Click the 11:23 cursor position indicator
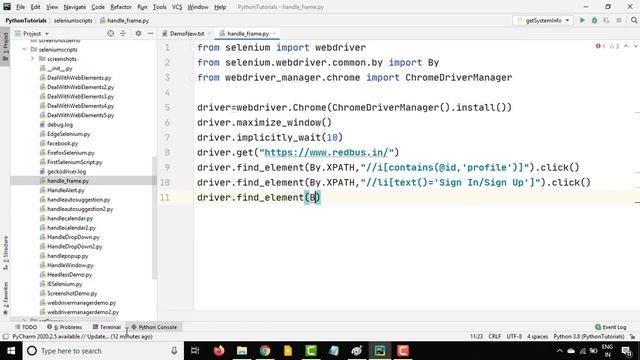640x360 pixels. tap(476, 337)
